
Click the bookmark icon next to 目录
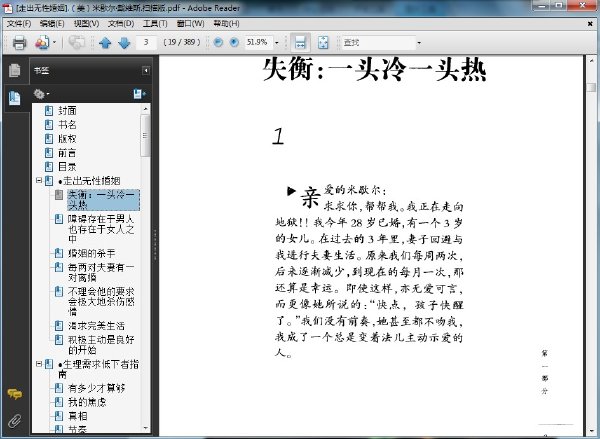tap(49, 166)
